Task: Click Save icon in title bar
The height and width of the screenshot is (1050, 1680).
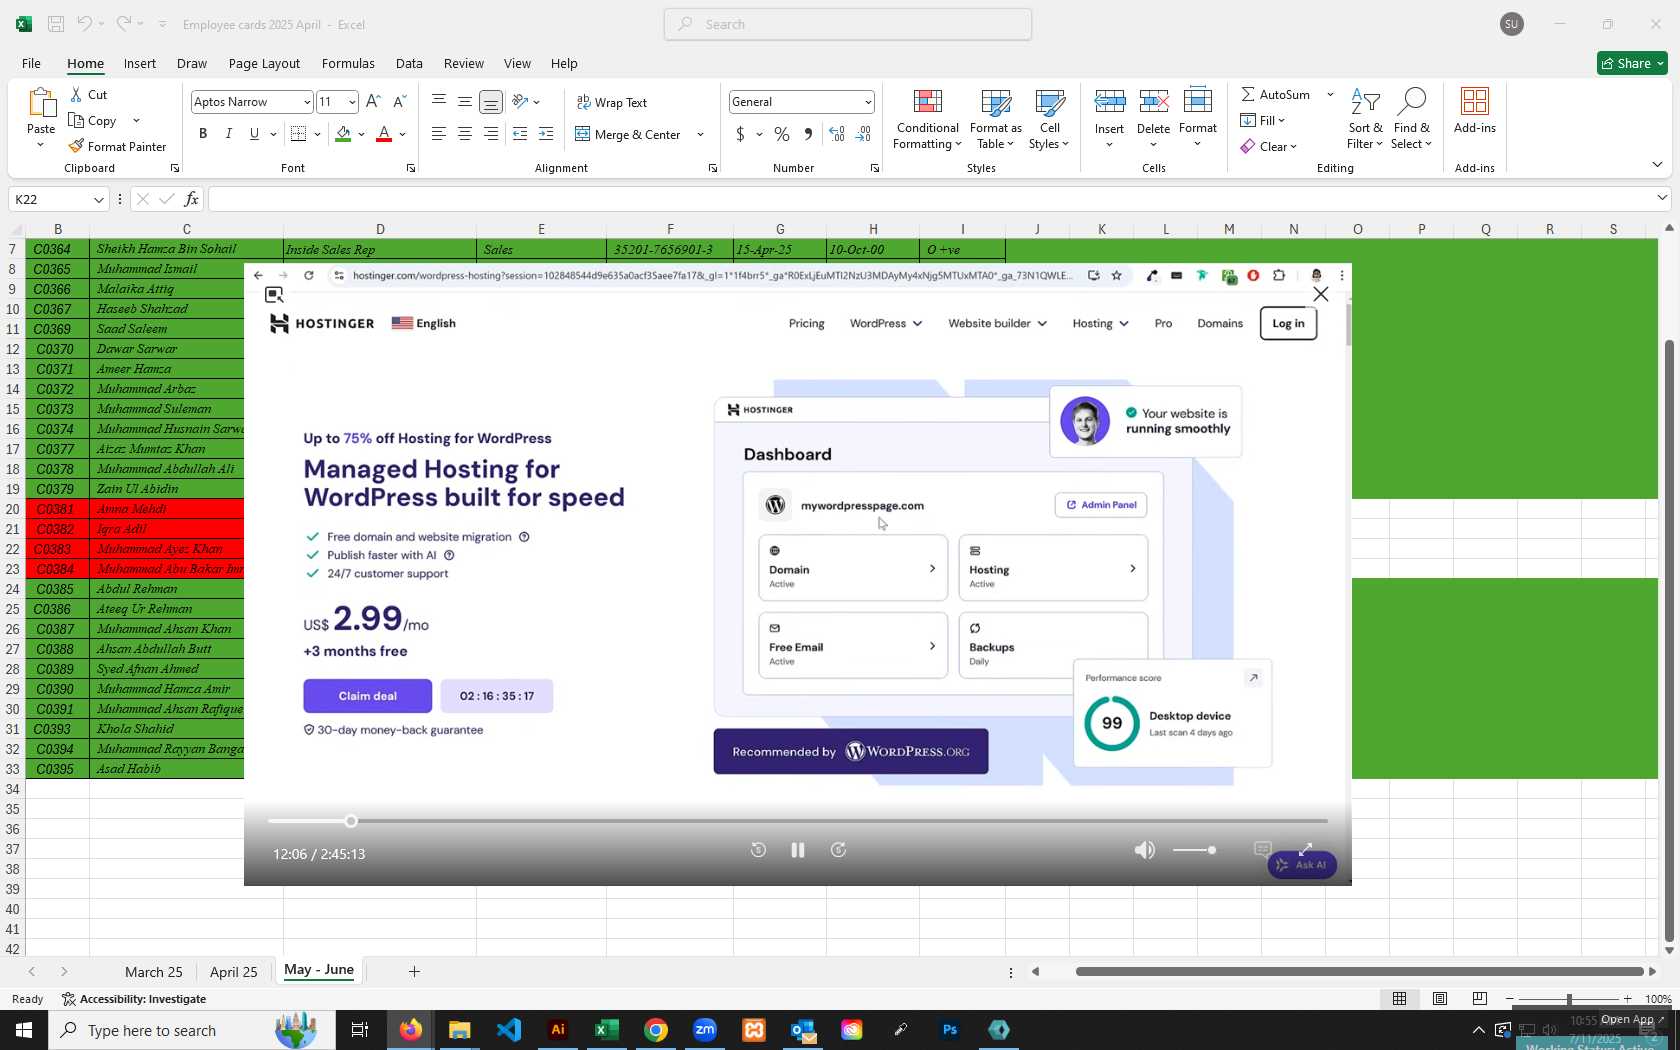Action: tap(56, 24)
